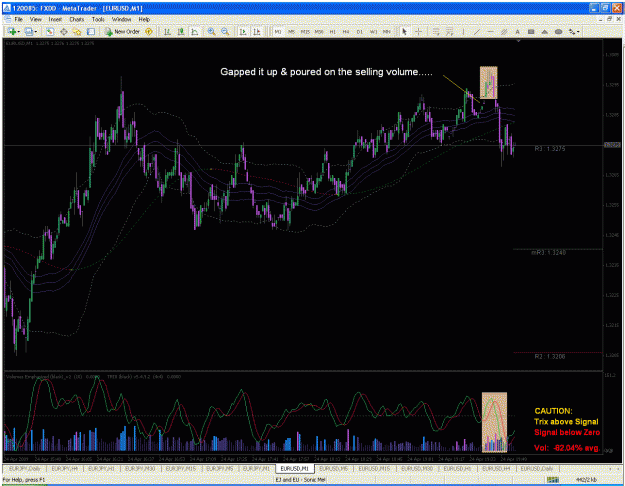Toggle the Navigator star folder icon
This screenshot has width=625, height=486.
coord(77,31)
